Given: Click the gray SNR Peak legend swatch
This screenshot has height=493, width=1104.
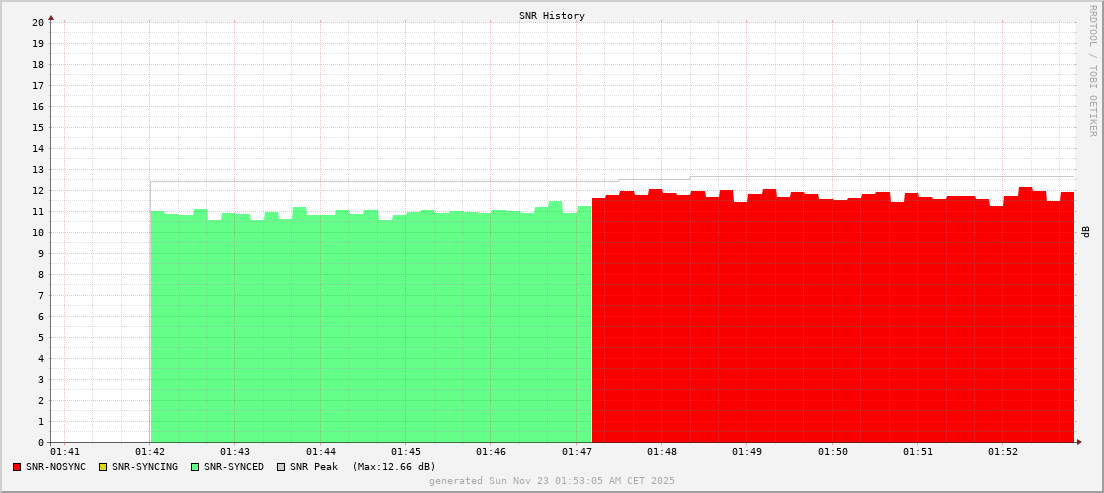Looking at the screenshot, I should 281,467.
